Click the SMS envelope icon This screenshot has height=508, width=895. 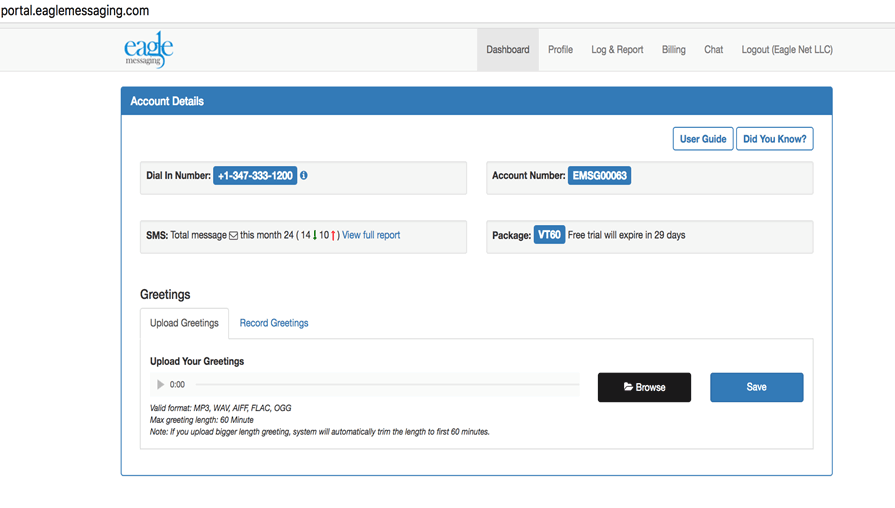[x=234, y=236]
